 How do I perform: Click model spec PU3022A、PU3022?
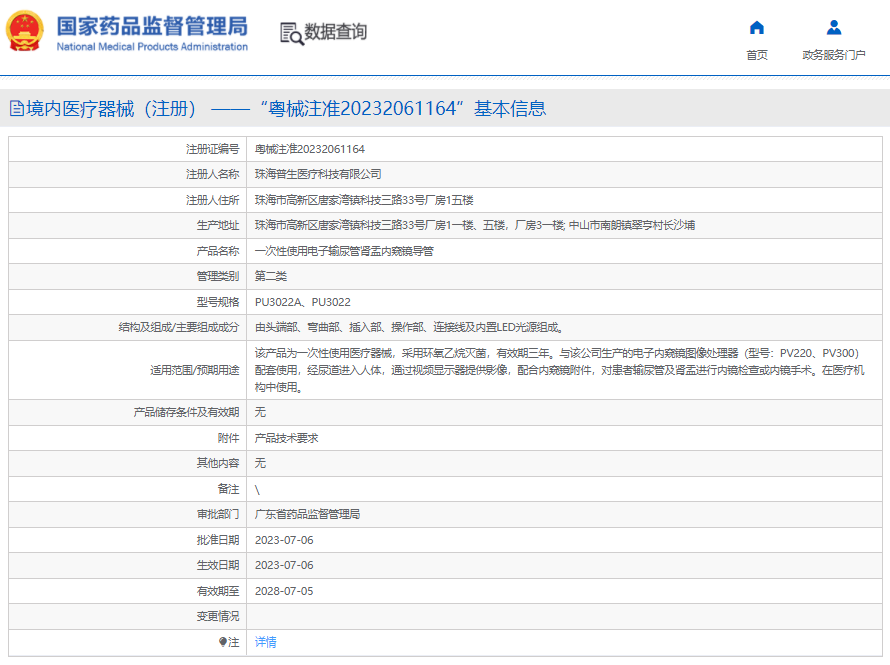[303, 302]
